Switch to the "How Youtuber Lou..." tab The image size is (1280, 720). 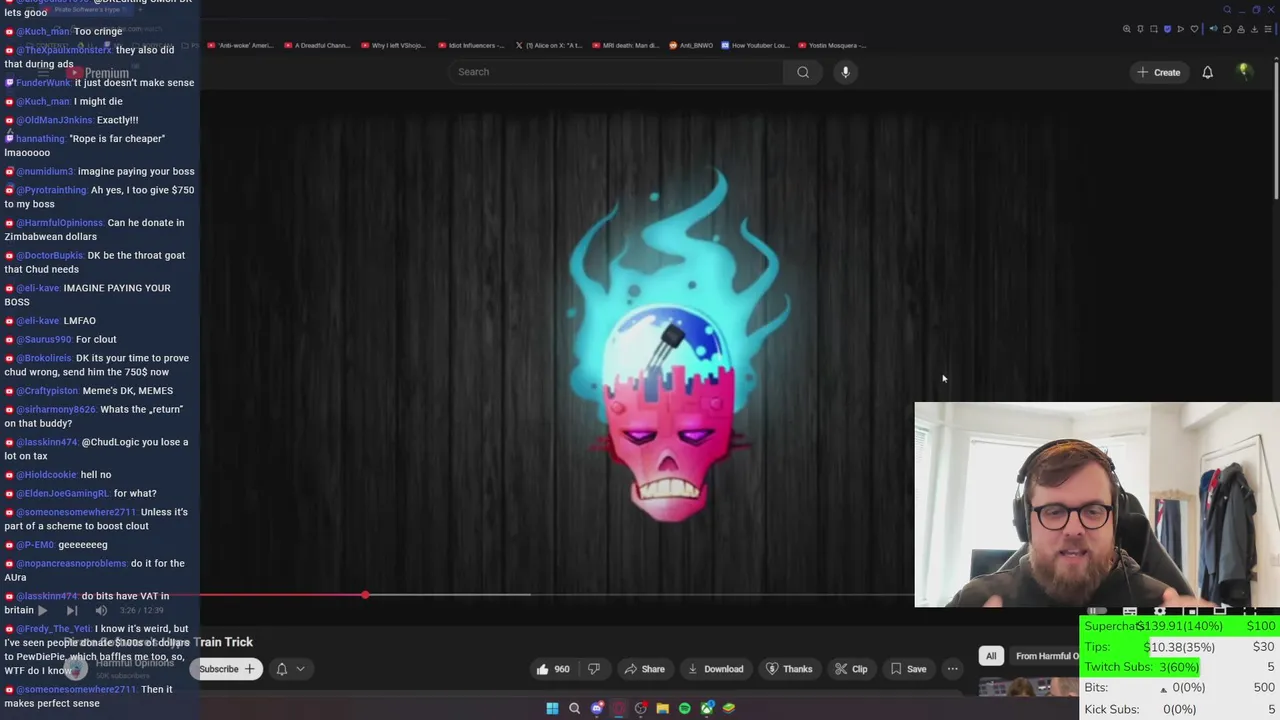[x=755, y=45]
